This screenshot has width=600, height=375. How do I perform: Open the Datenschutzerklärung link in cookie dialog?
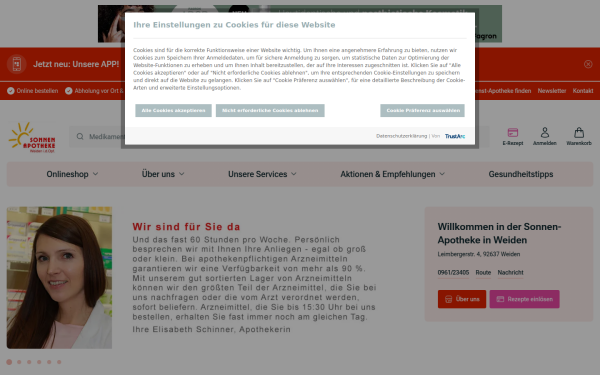click(401, 136)
